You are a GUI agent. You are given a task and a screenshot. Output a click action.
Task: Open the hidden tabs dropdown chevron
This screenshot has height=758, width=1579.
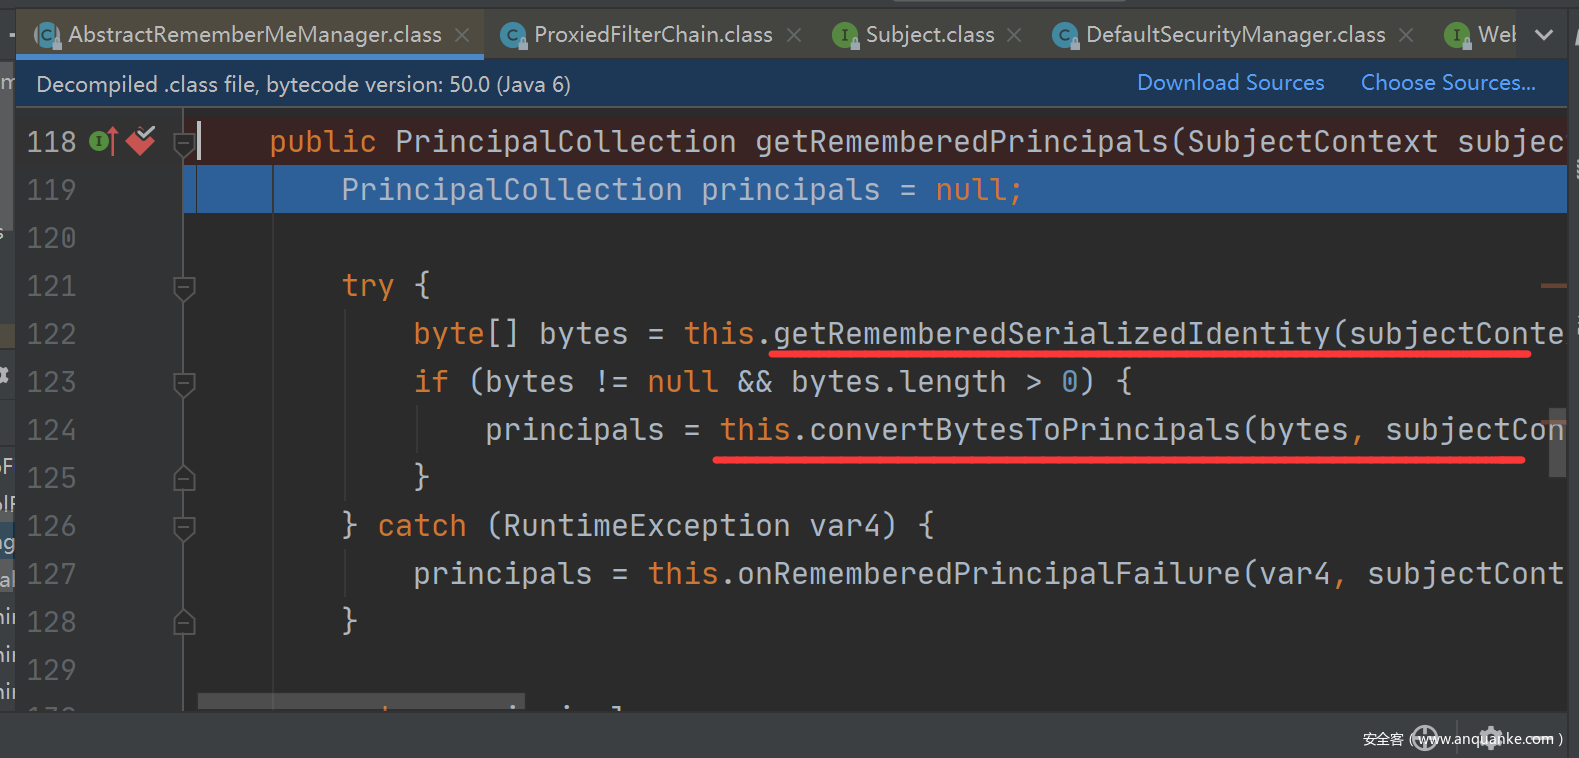pos(1544,35)
